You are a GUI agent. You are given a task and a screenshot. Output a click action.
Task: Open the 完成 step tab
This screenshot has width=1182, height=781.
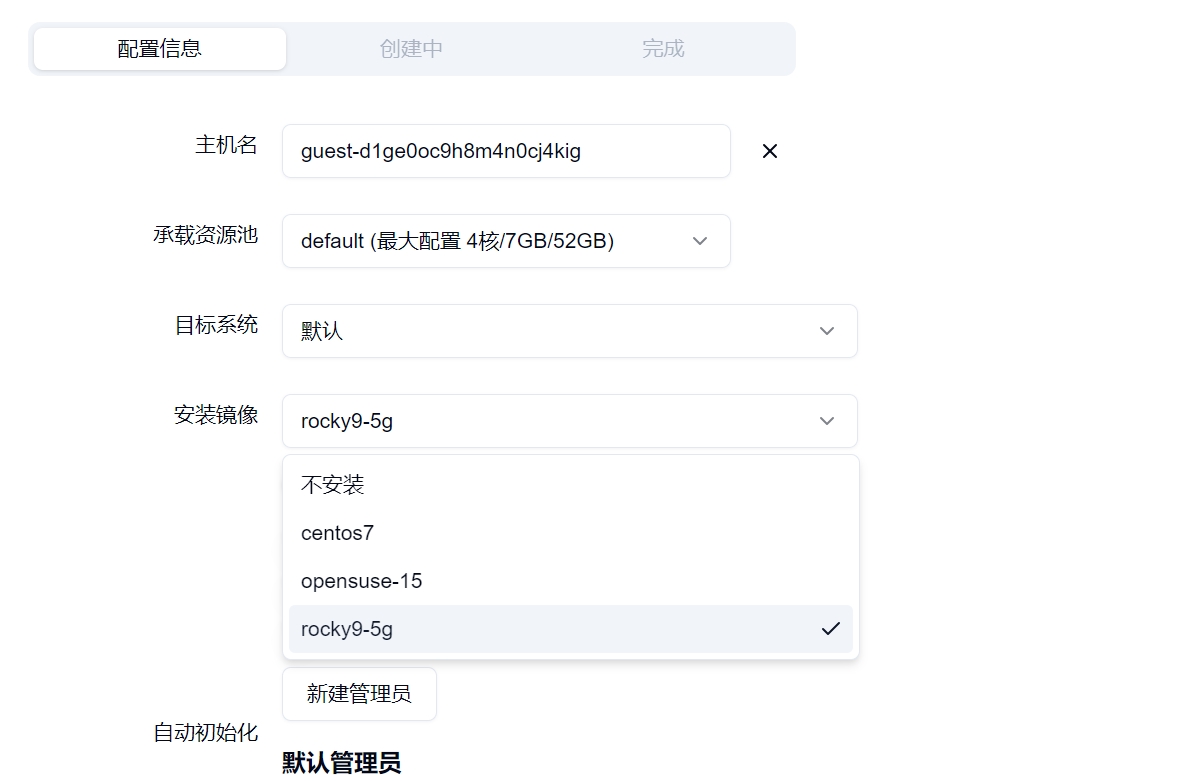[663, 49]
